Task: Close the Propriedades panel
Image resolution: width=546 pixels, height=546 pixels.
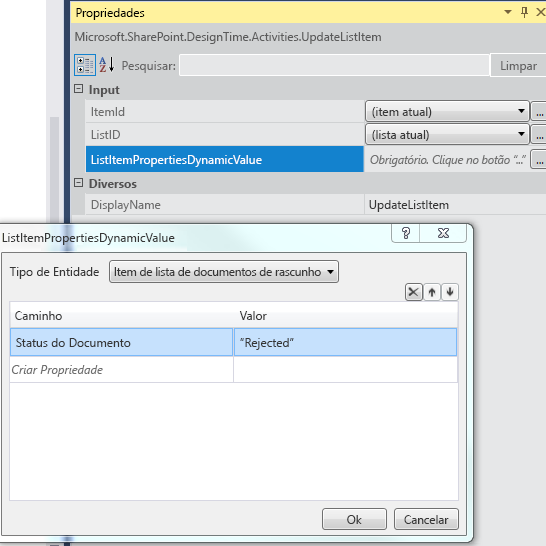Action: coord(540,12)
